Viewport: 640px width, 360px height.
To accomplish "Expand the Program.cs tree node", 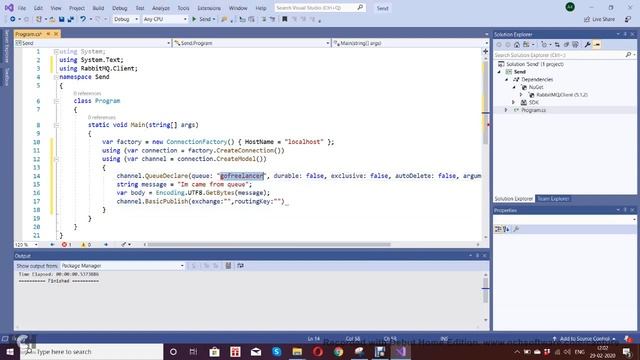I will click(507, 110).
